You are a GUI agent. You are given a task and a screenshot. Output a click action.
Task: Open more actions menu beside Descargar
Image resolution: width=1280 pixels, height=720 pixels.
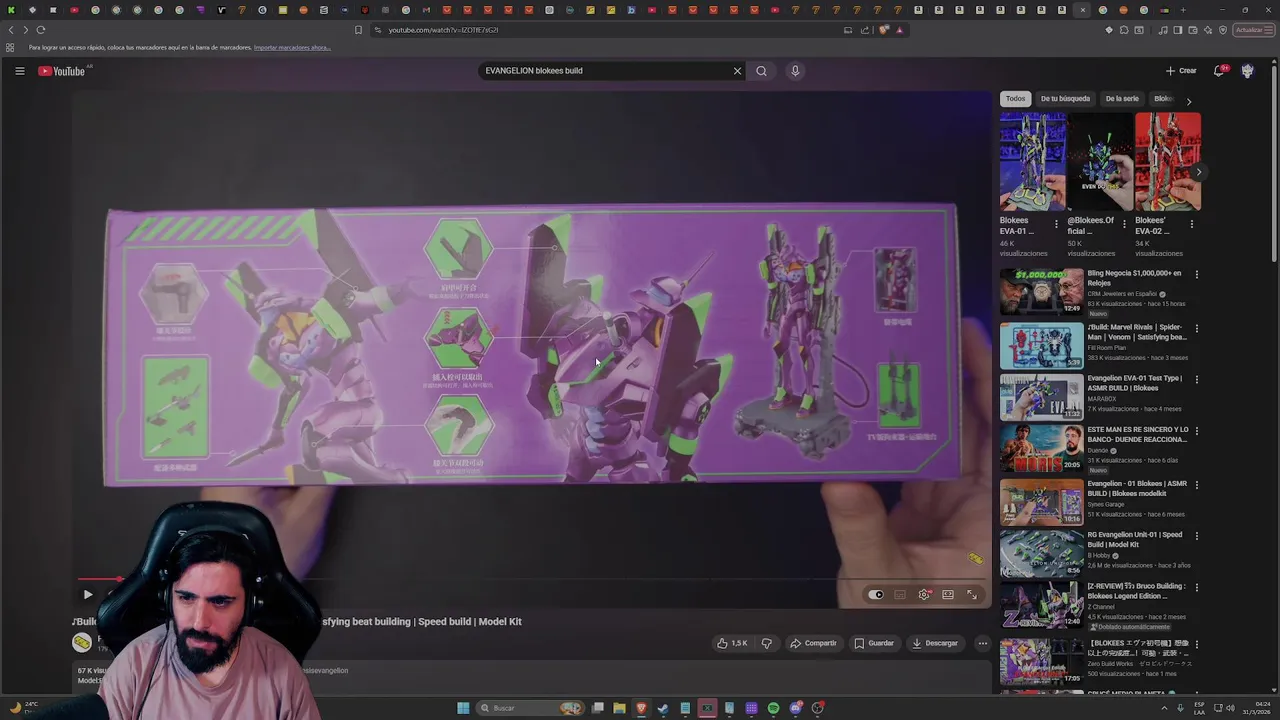[983, 643]
